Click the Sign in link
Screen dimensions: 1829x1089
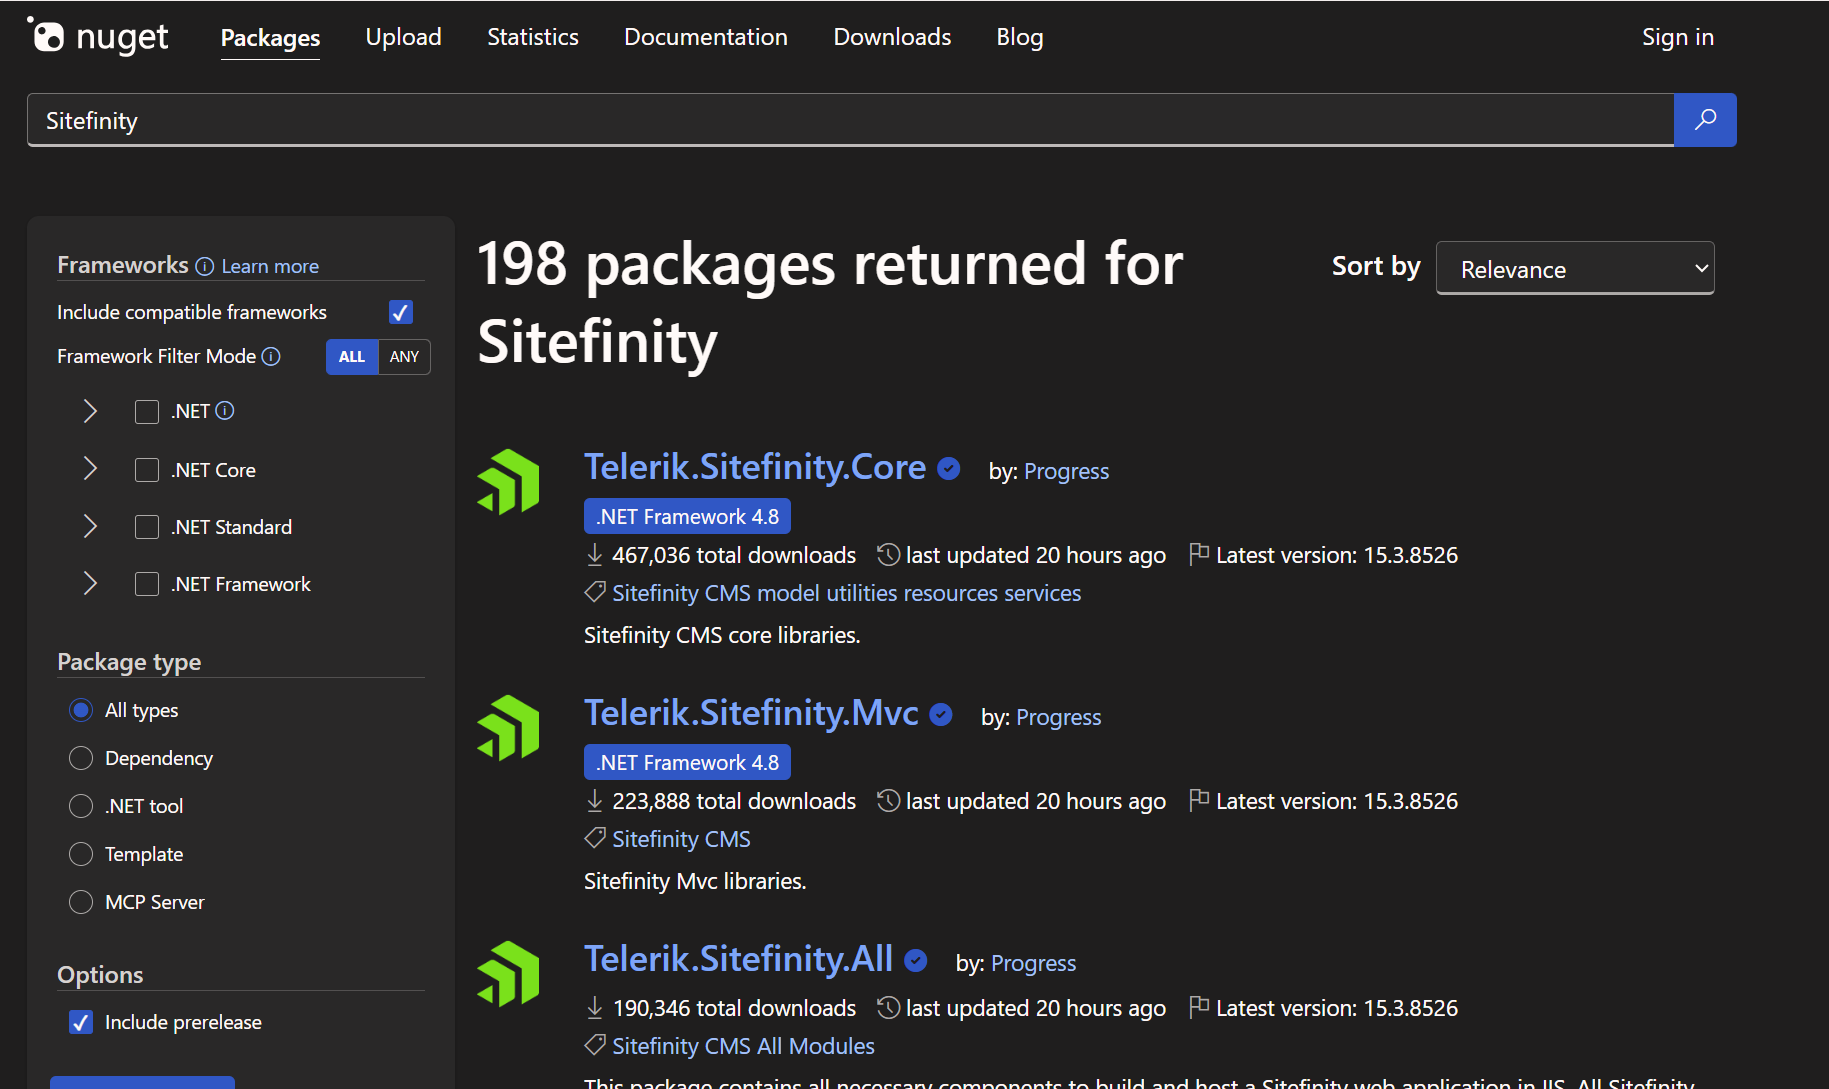pos(1677,37)
